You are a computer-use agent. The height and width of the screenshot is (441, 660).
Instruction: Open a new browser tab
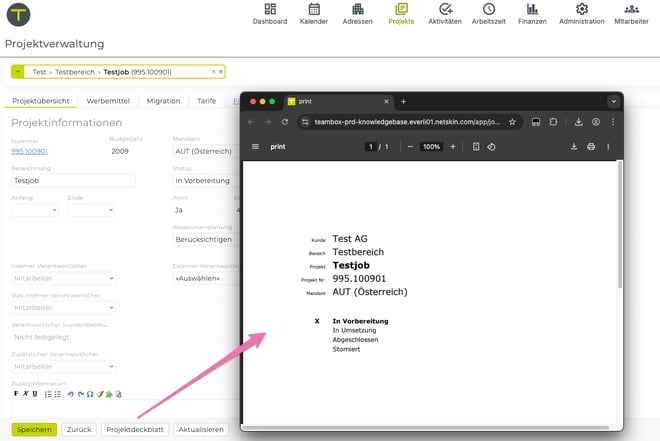tap(403, 101)
